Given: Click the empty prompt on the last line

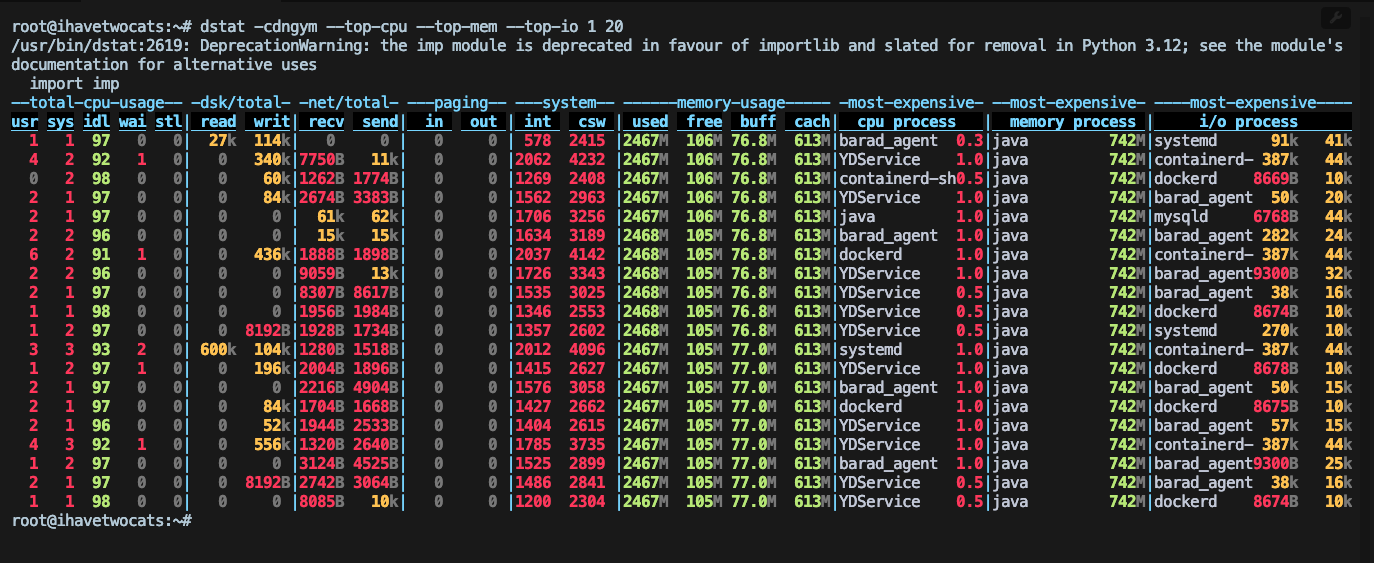Looking at the screenshot, I should 200,521.
